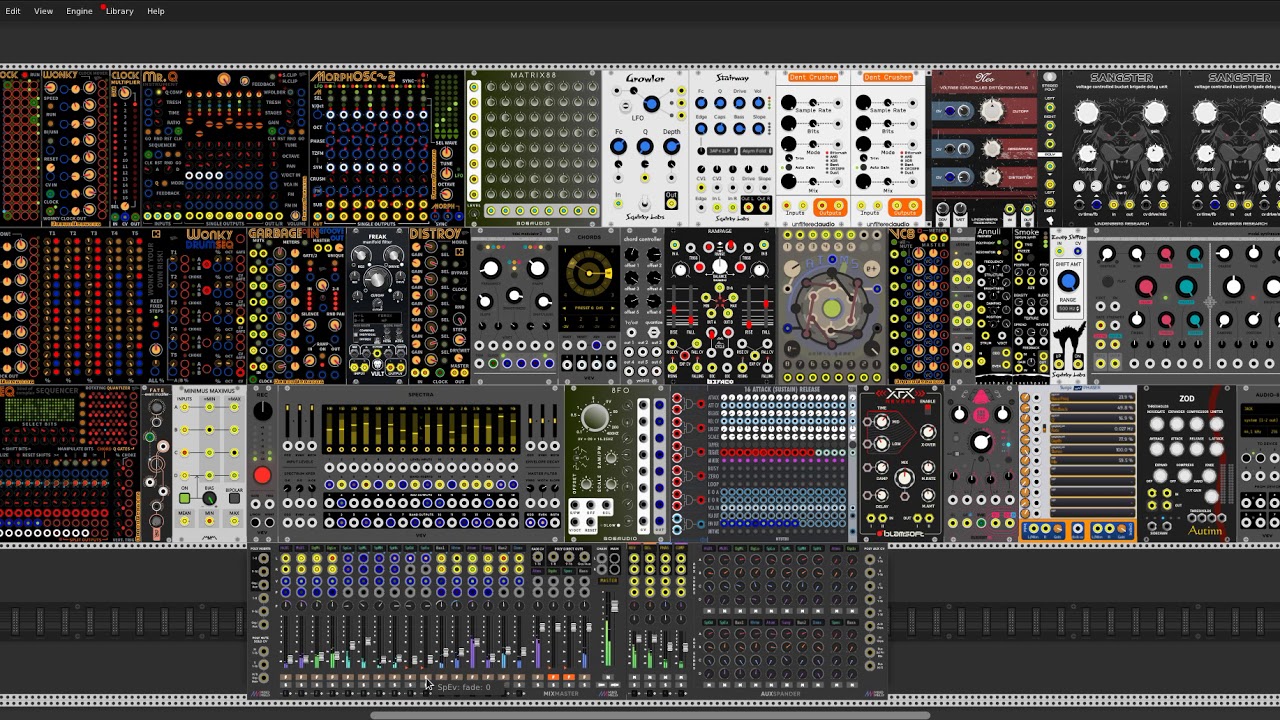The image size is (1280, 720).
Task: Open the Stairway 24P+1LP filter selector
Action: tap(721, 151)
